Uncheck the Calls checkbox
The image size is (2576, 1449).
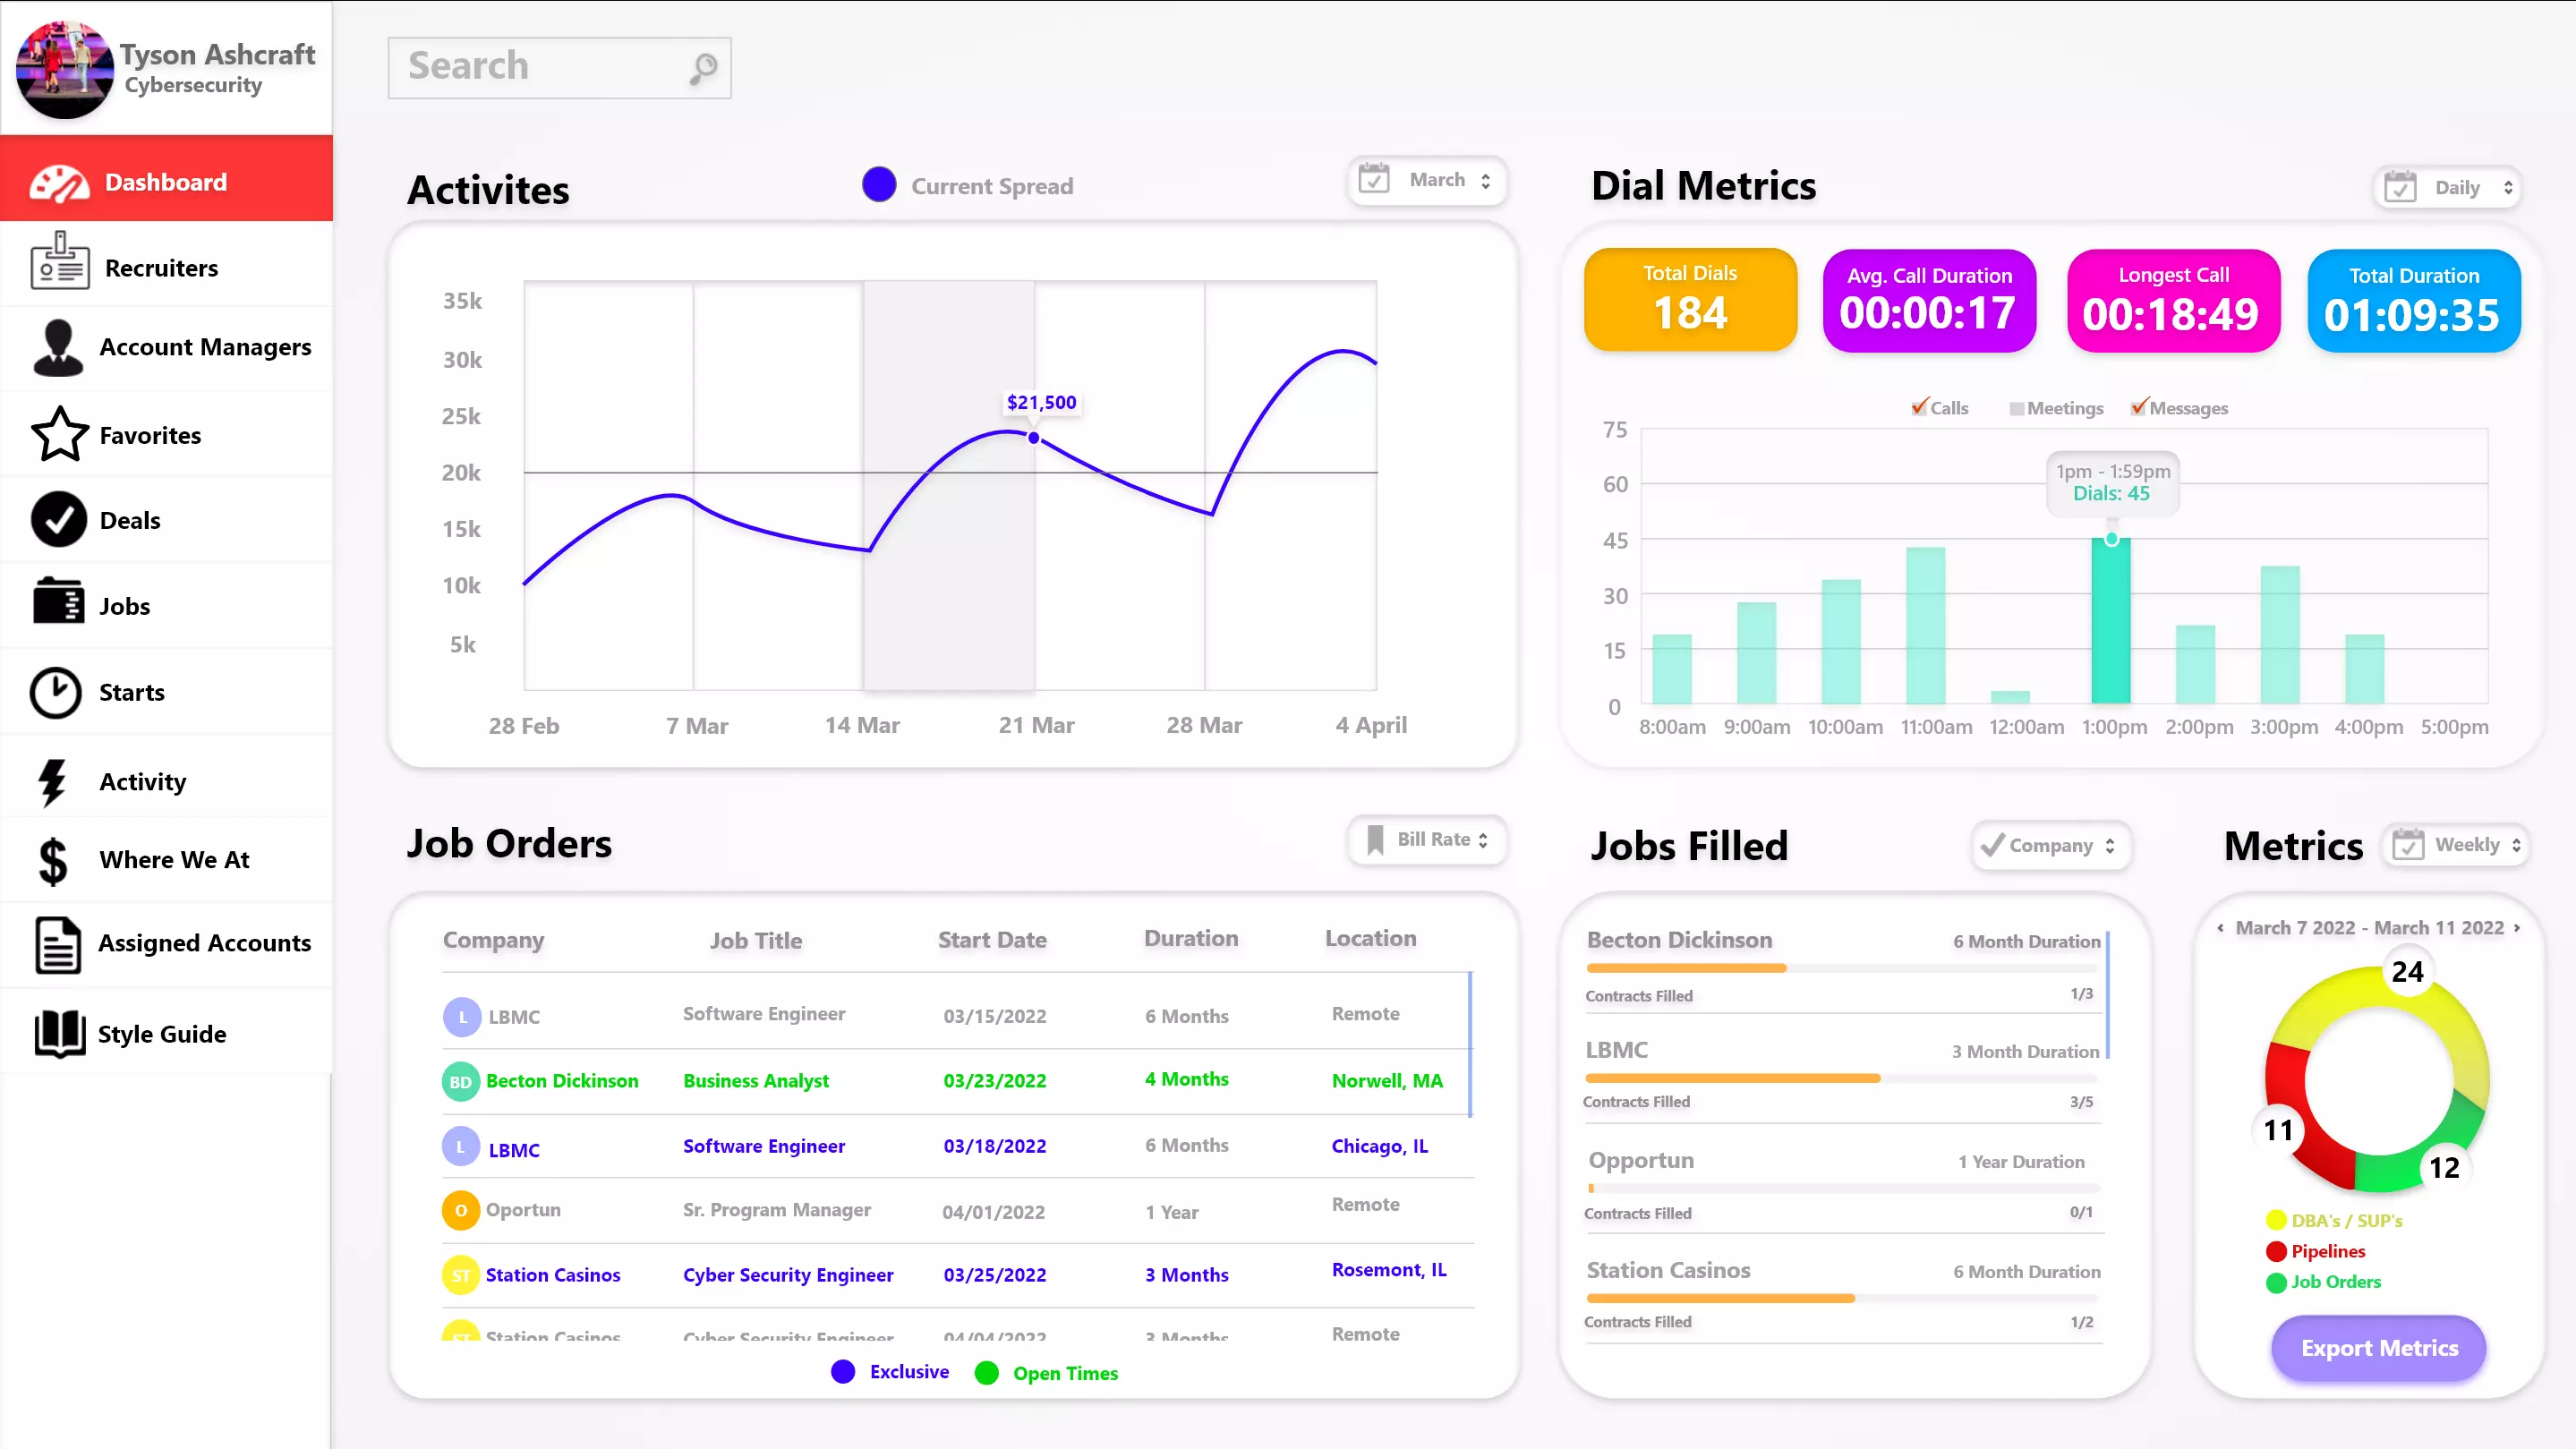1919,407
